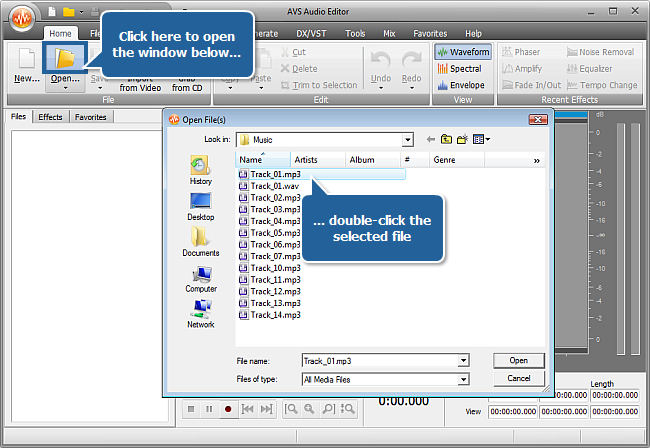Screen dimensions: 650x448
Task: Switch to Envelope view
Action: [x=461, y=85]
